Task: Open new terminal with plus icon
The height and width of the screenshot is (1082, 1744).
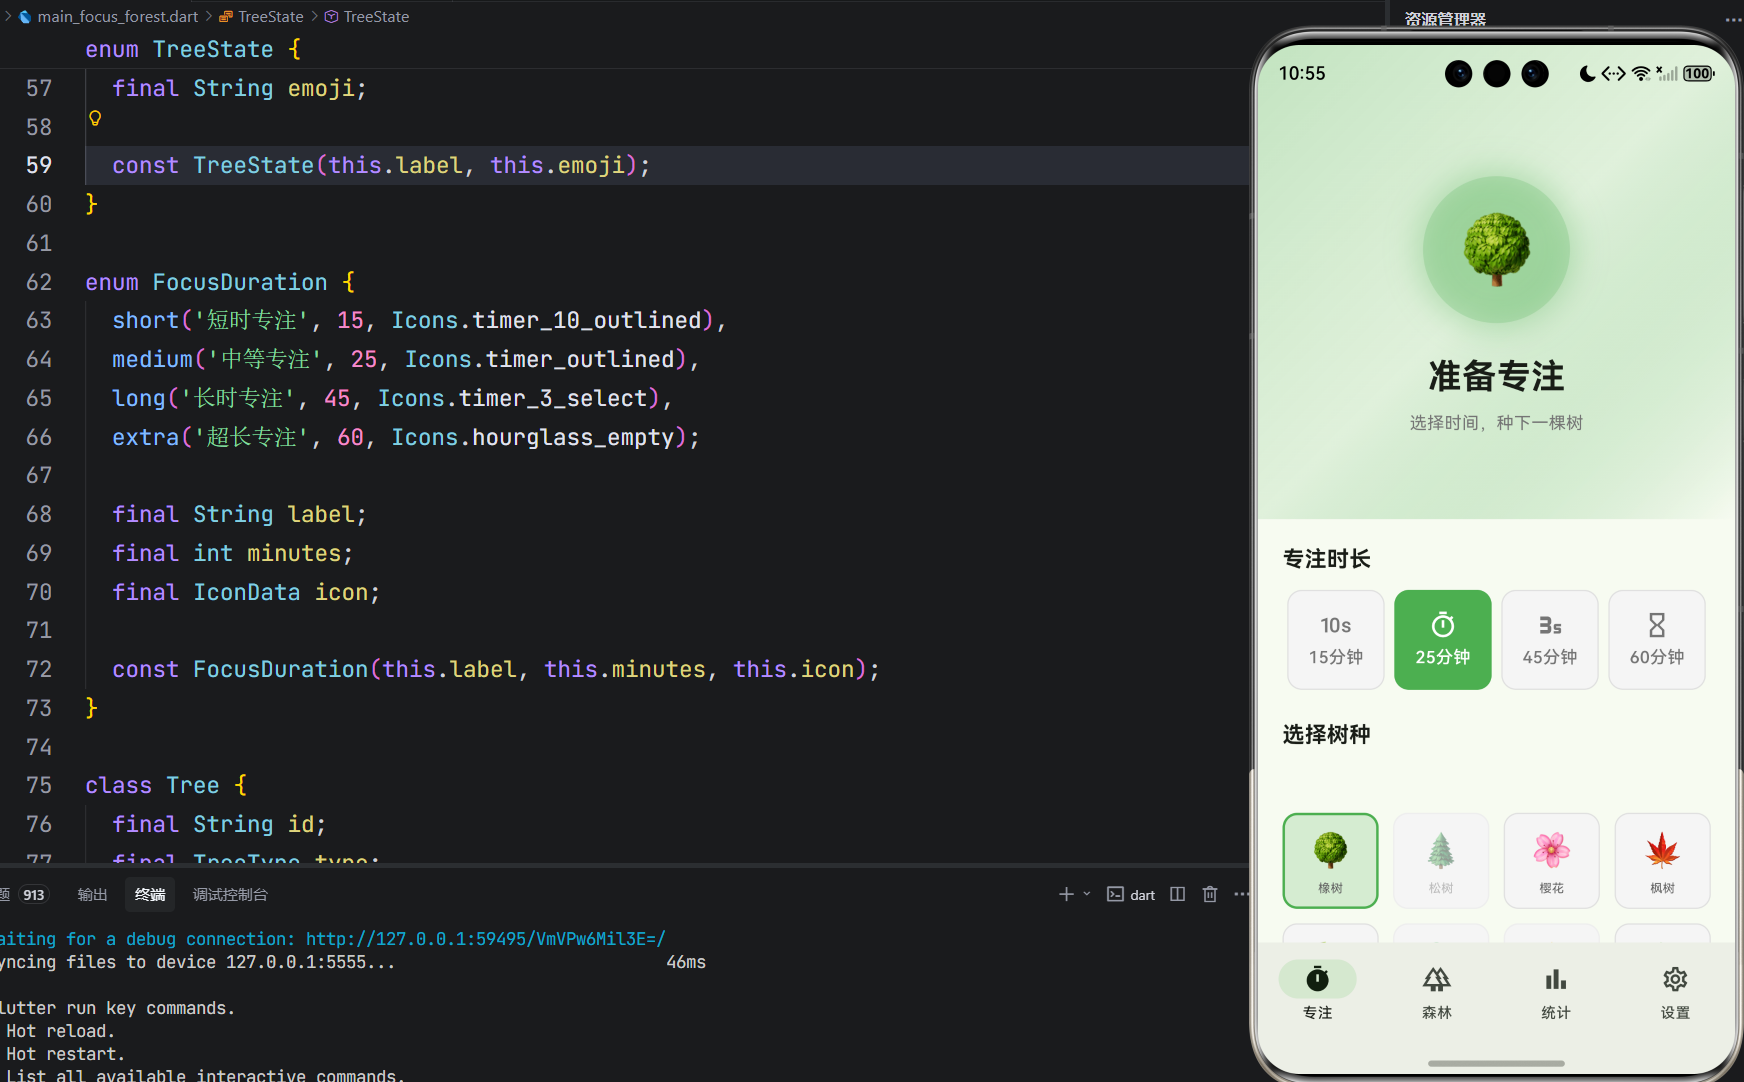Action: pyautogui.click(x=1066, y=894)
